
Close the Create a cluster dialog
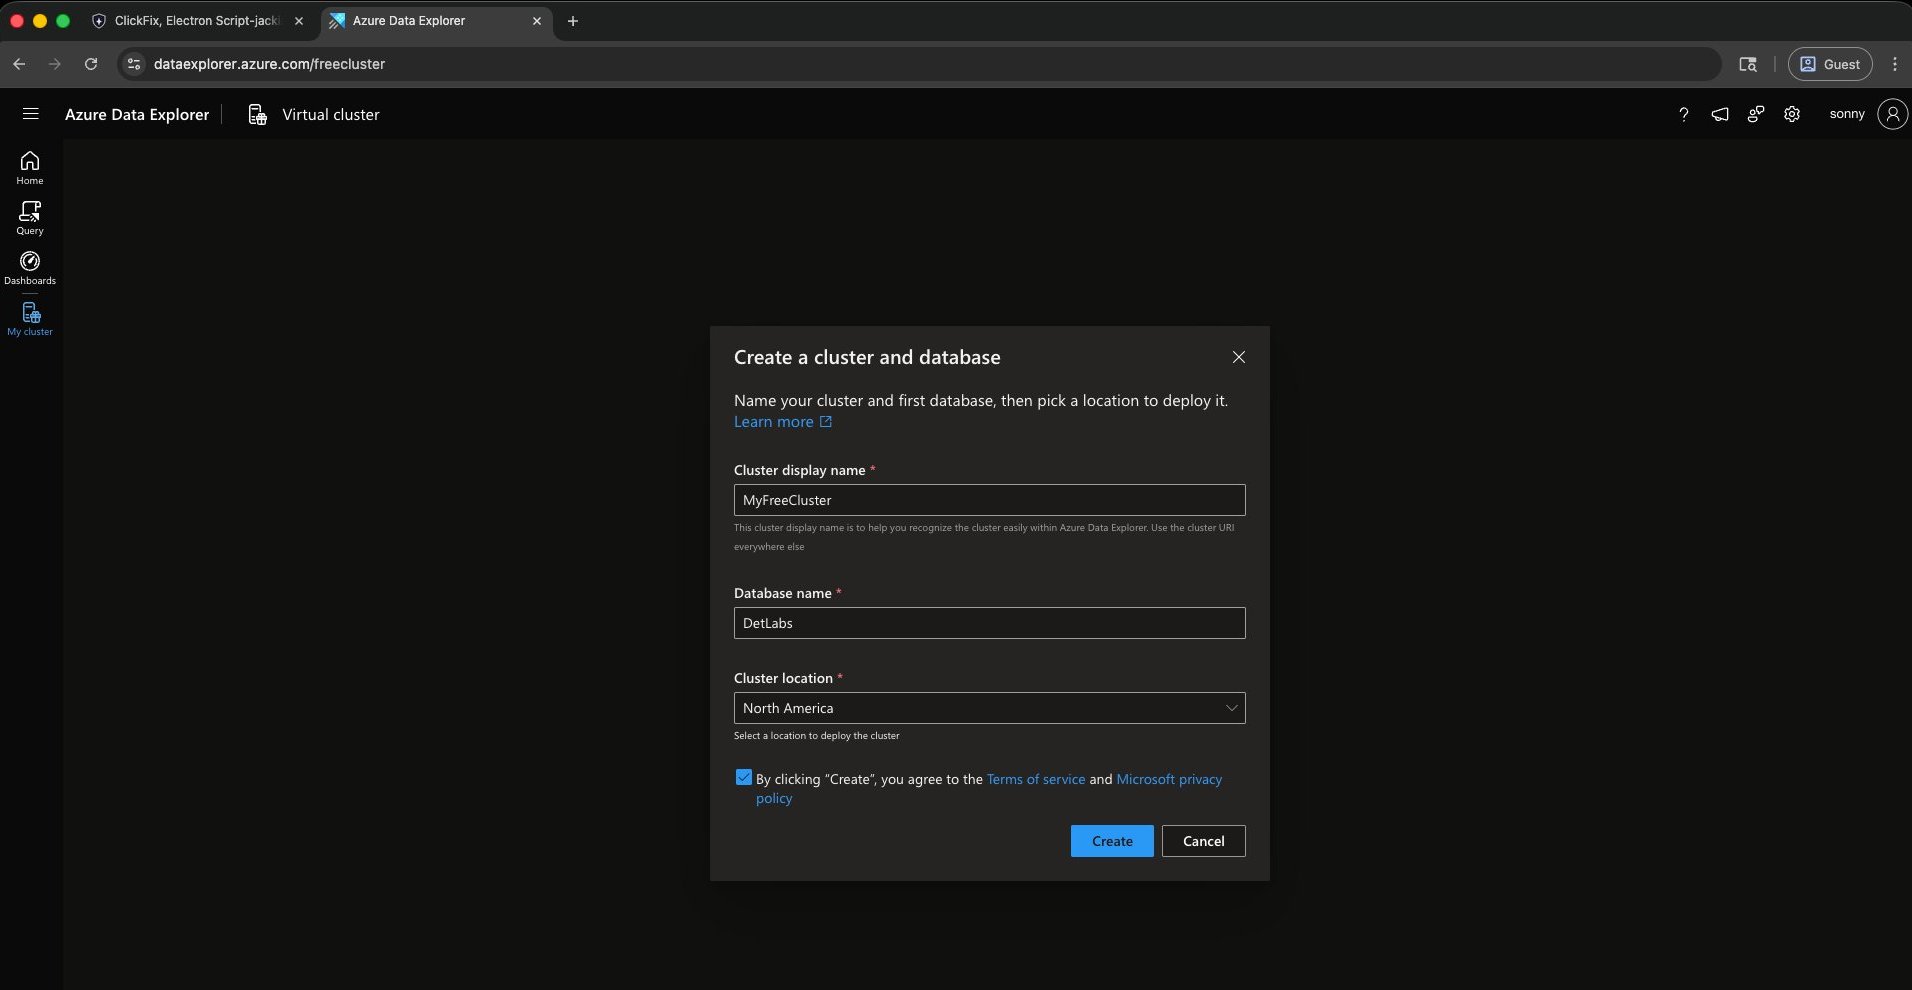pyautogui.click(x=1239, y=357)
